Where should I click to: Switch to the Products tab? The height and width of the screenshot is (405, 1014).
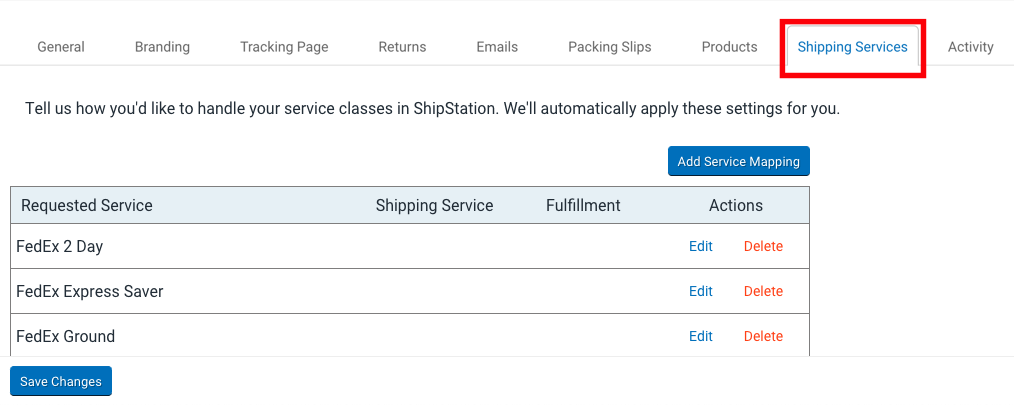pyautogui.click(x=729, y=47)
